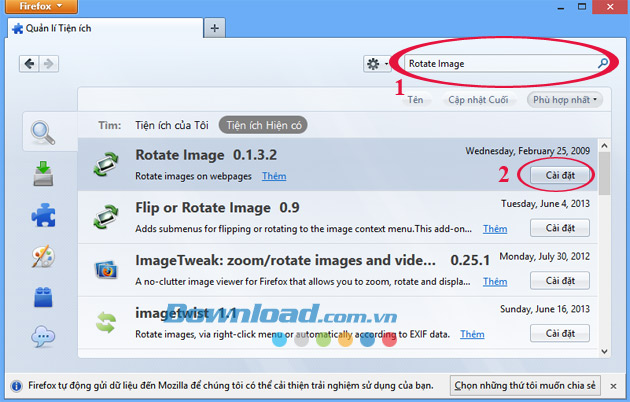Select the Quản lí Tiện ích tab

coord(105,28)
